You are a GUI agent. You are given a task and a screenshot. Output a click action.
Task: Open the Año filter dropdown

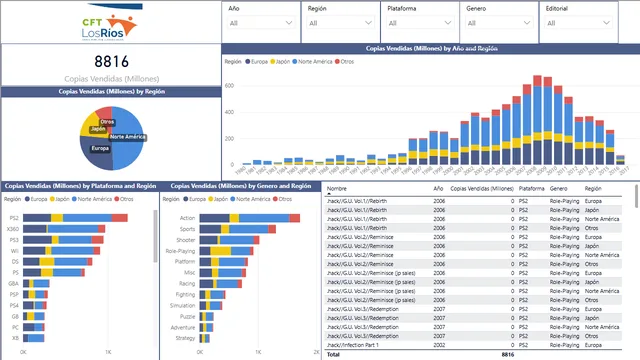[261, 23]
